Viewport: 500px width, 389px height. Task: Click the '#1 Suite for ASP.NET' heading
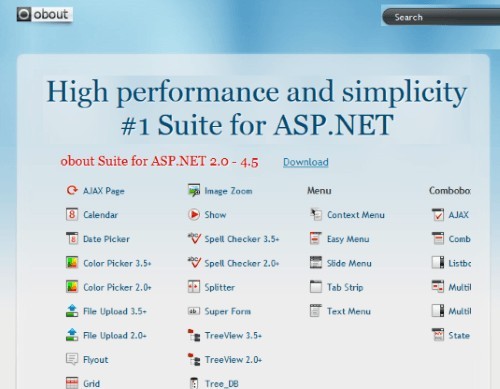(x=257, y=125)
